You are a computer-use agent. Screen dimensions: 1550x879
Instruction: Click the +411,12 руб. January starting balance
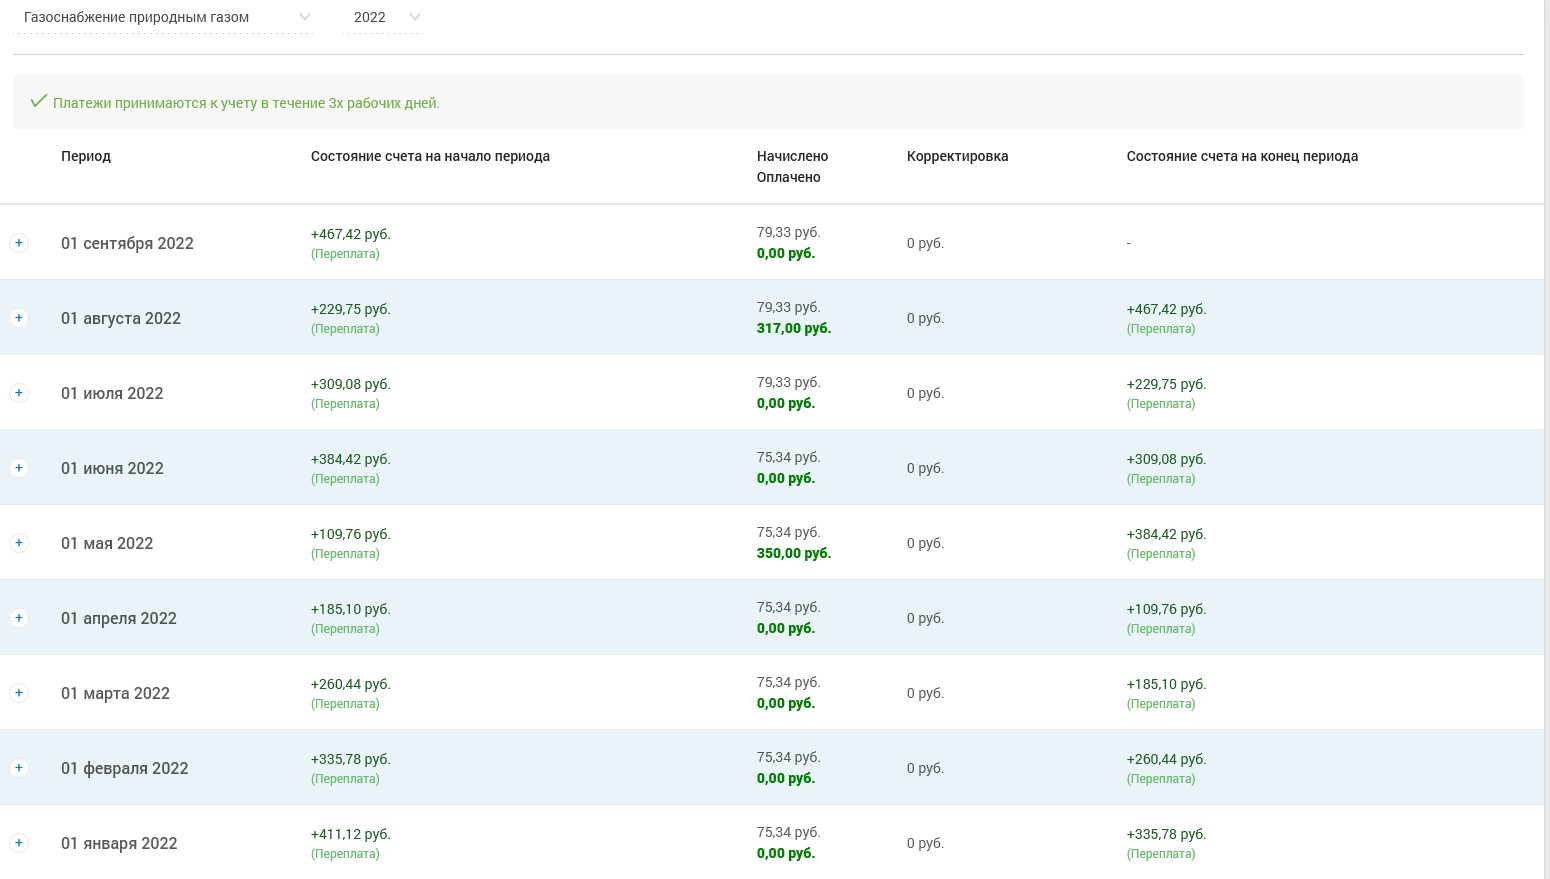pos(351,834)
